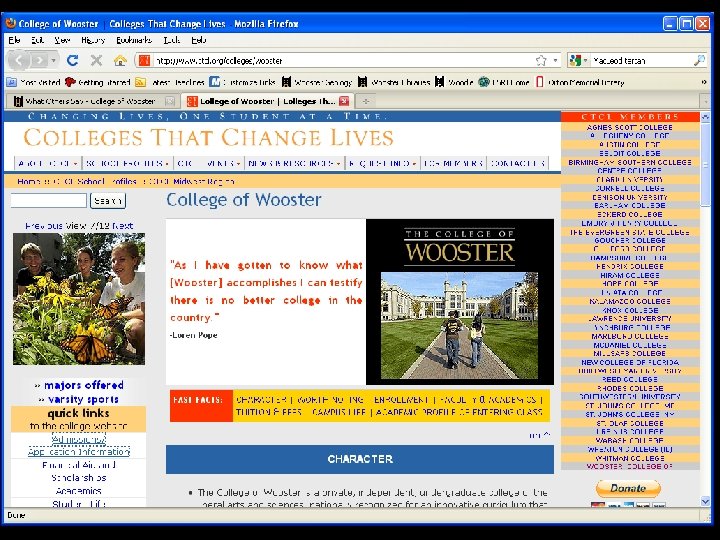Expand the Request Info menu
The height and width of the screenshot is (540, 720).
[382, 163]
